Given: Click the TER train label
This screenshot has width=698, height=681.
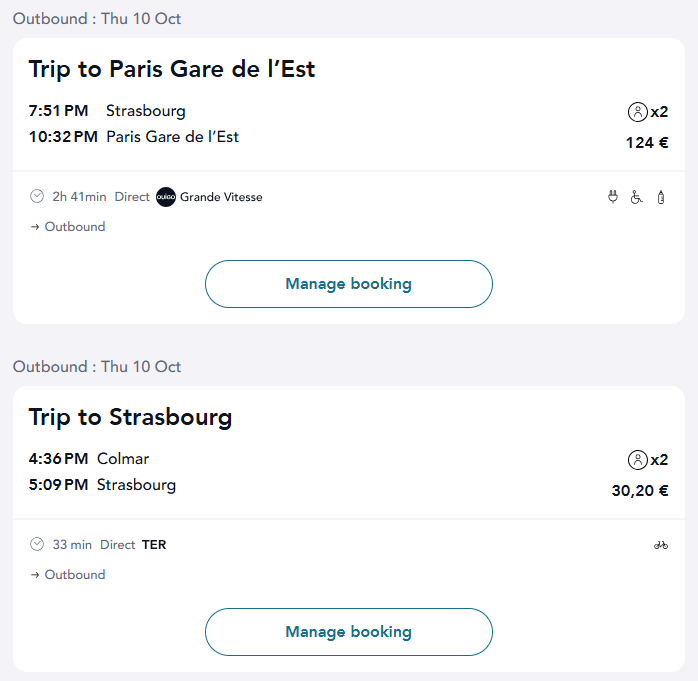Looking at the screenshot, I should tap(154, 545).
